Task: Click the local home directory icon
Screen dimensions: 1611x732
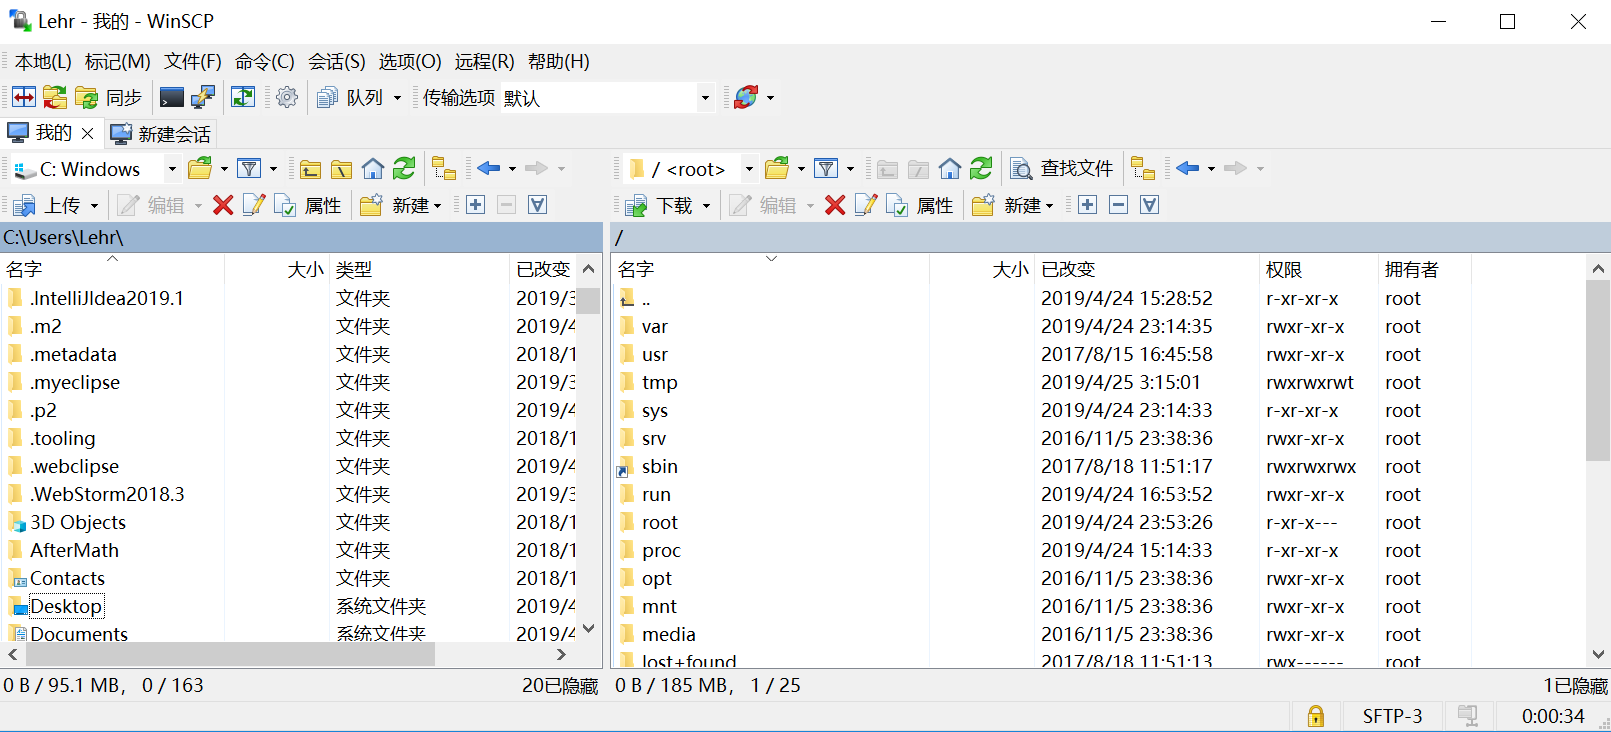Action: 373,168
